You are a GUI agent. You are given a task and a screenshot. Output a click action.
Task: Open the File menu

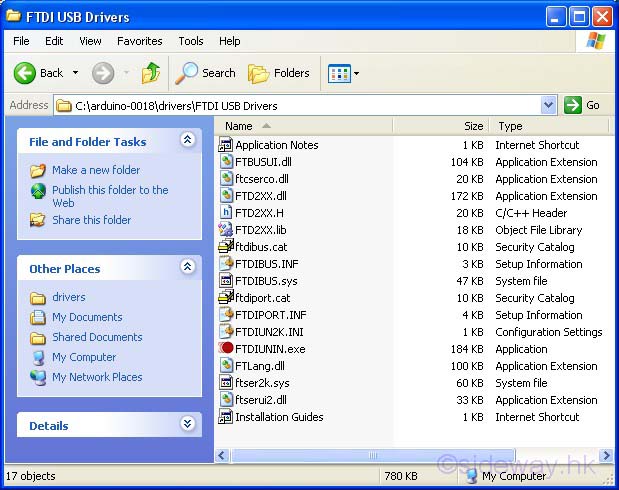[21, 41]
